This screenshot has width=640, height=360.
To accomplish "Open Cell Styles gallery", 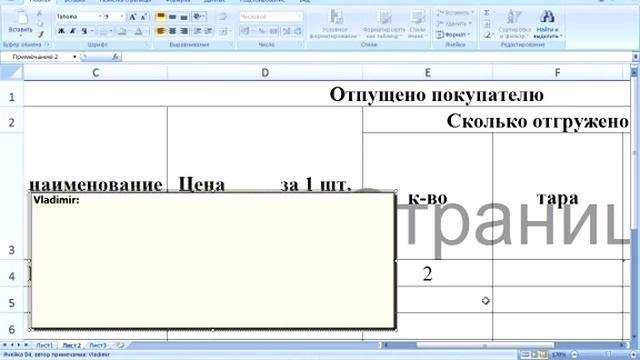I will tap(417, 24).
